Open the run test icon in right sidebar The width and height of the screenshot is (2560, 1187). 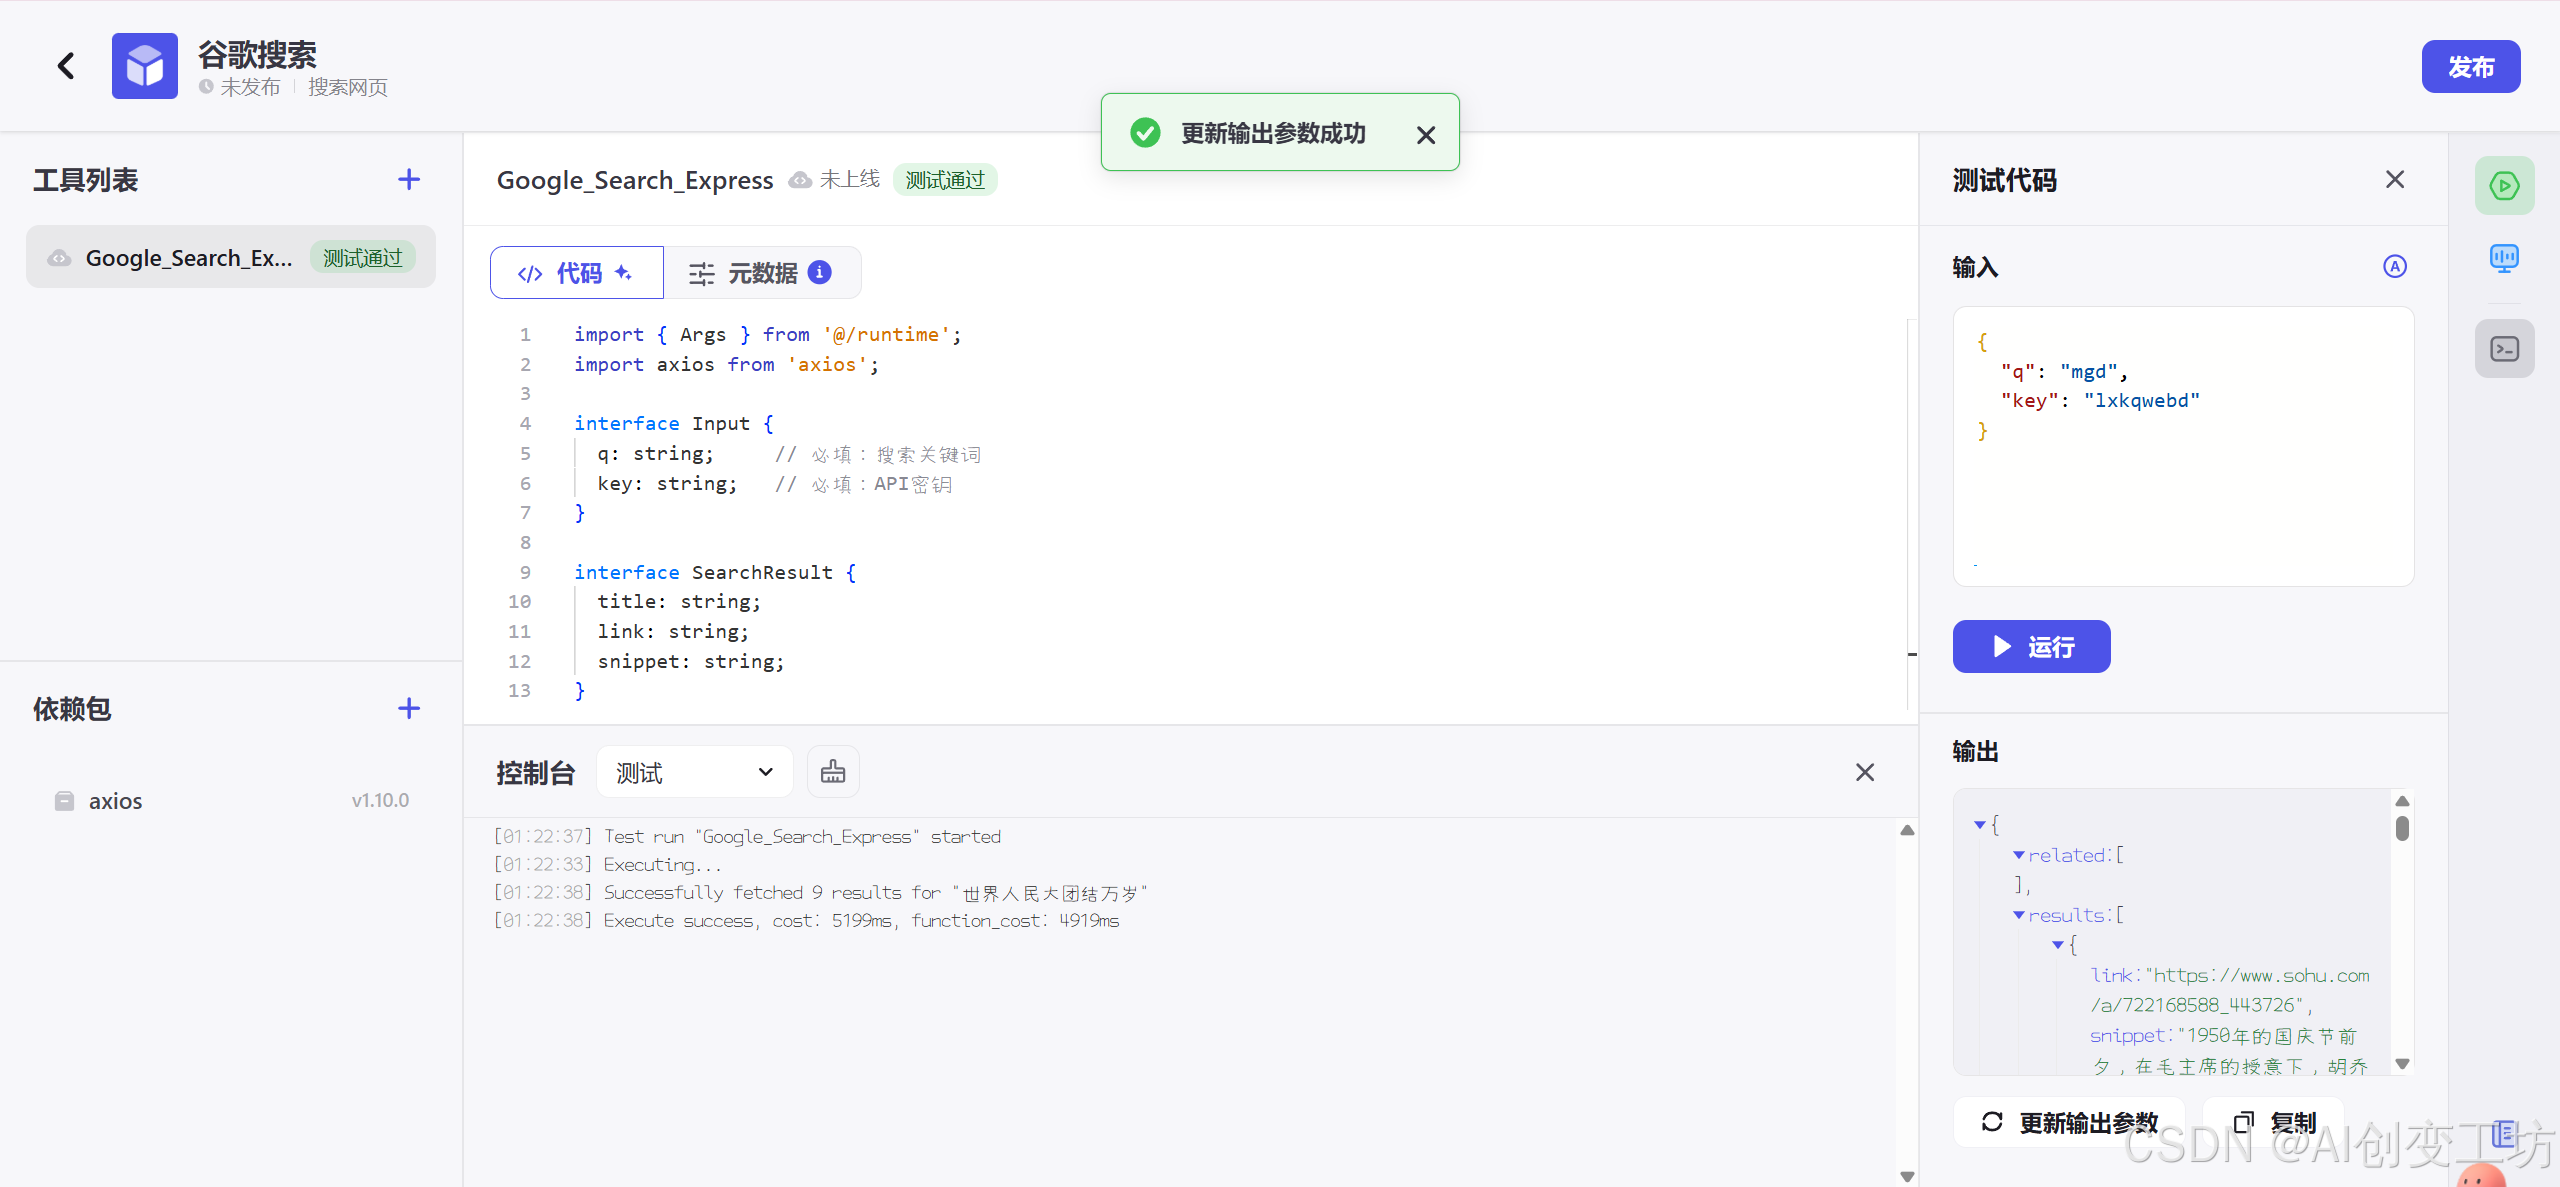pos(2504,186)
